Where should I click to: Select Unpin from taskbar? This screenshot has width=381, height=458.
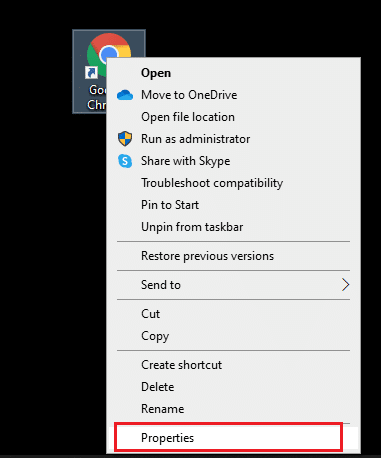233,227
